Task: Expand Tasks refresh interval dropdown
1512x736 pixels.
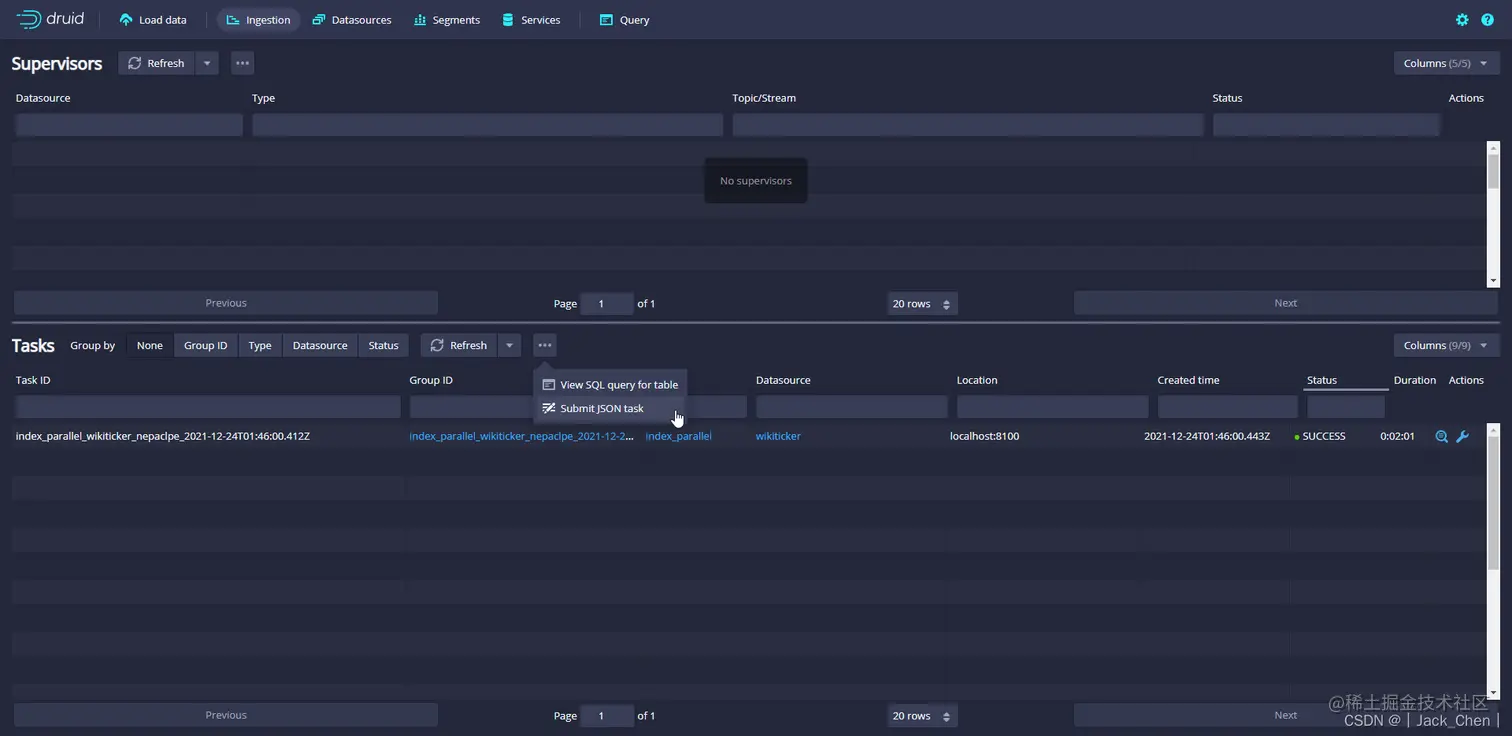Action: (509, 345)
